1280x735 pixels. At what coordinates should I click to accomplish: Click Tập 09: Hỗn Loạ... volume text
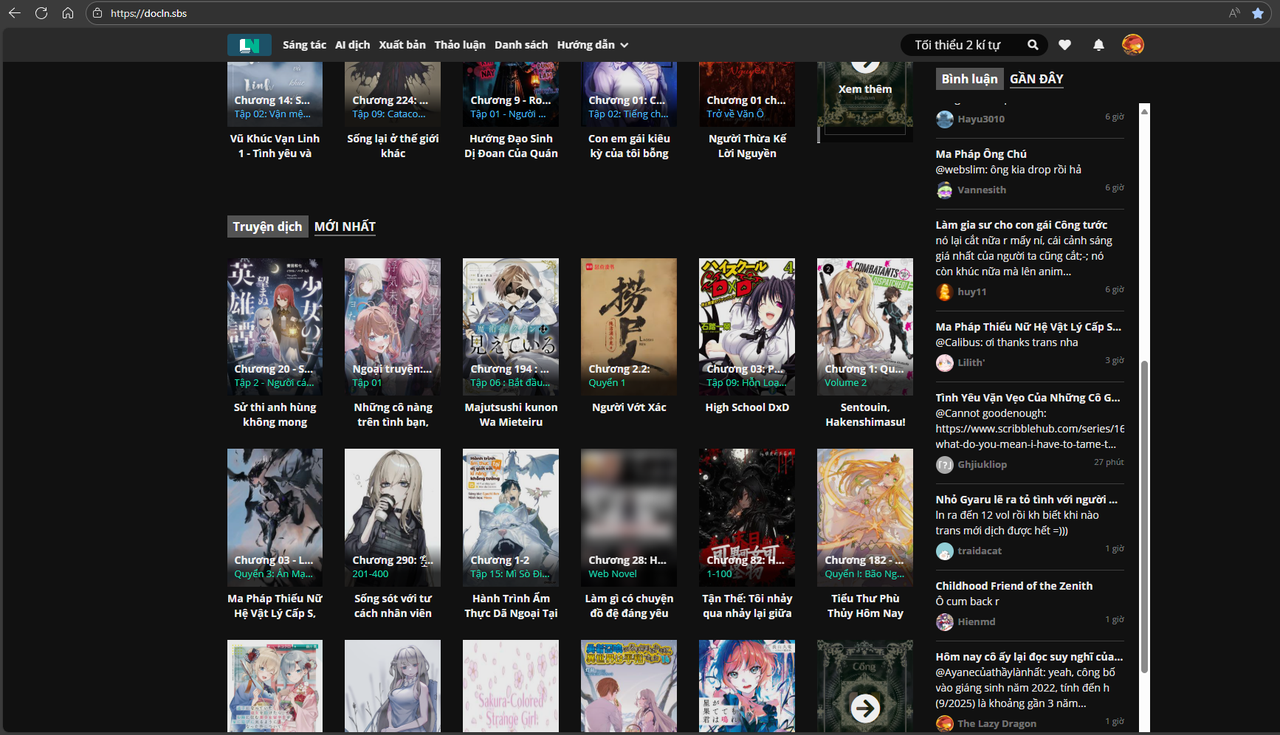pos(746,383)
